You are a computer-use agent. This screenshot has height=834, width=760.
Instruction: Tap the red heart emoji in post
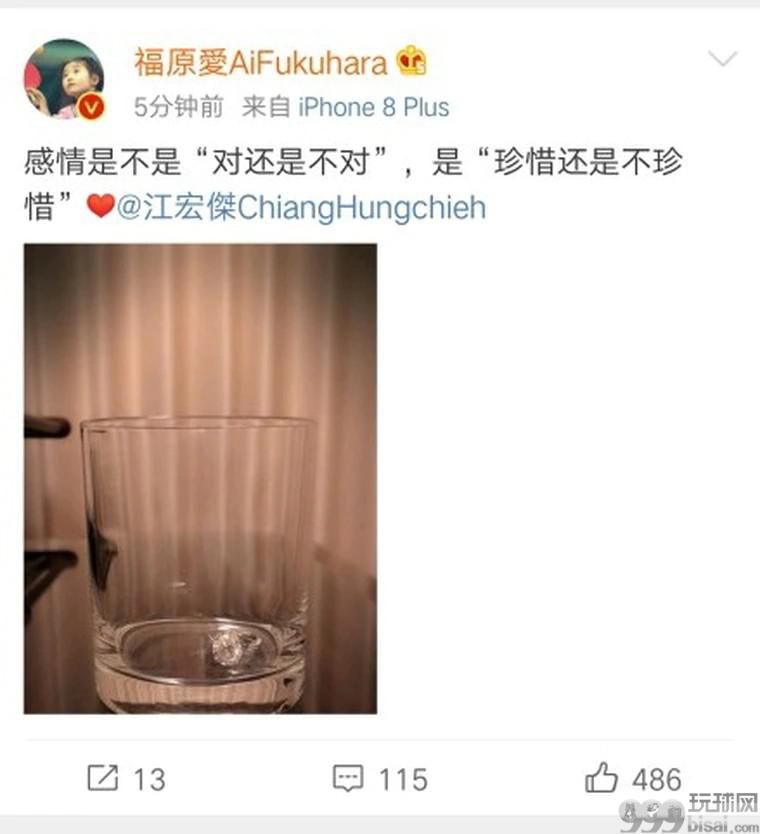[101, 206]
